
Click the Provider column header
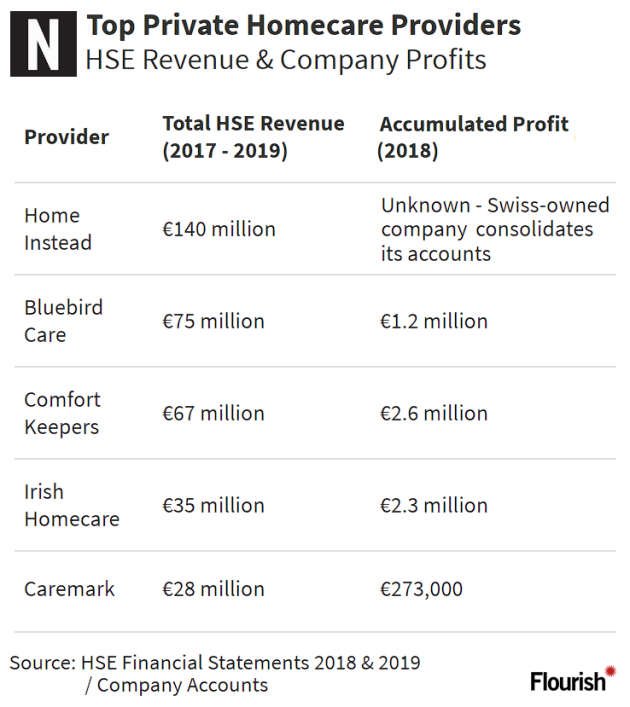[66, 137]
